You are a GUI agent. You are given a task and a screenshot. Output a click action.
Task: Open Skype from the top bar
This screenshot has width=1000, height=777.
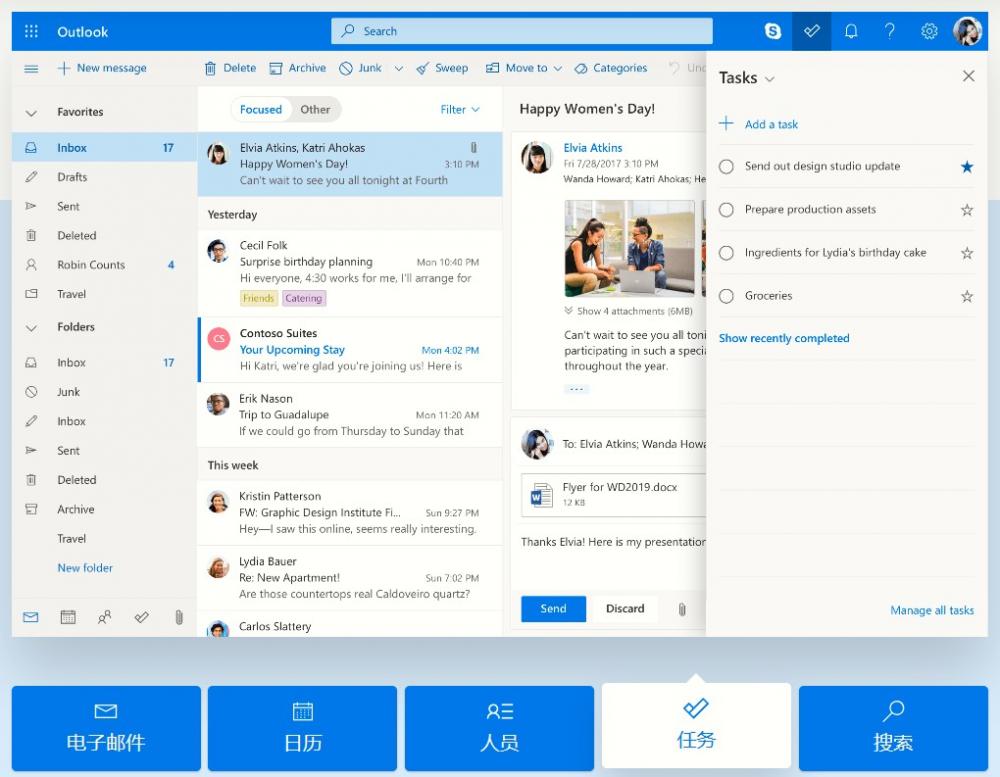[x=772, y=31]
